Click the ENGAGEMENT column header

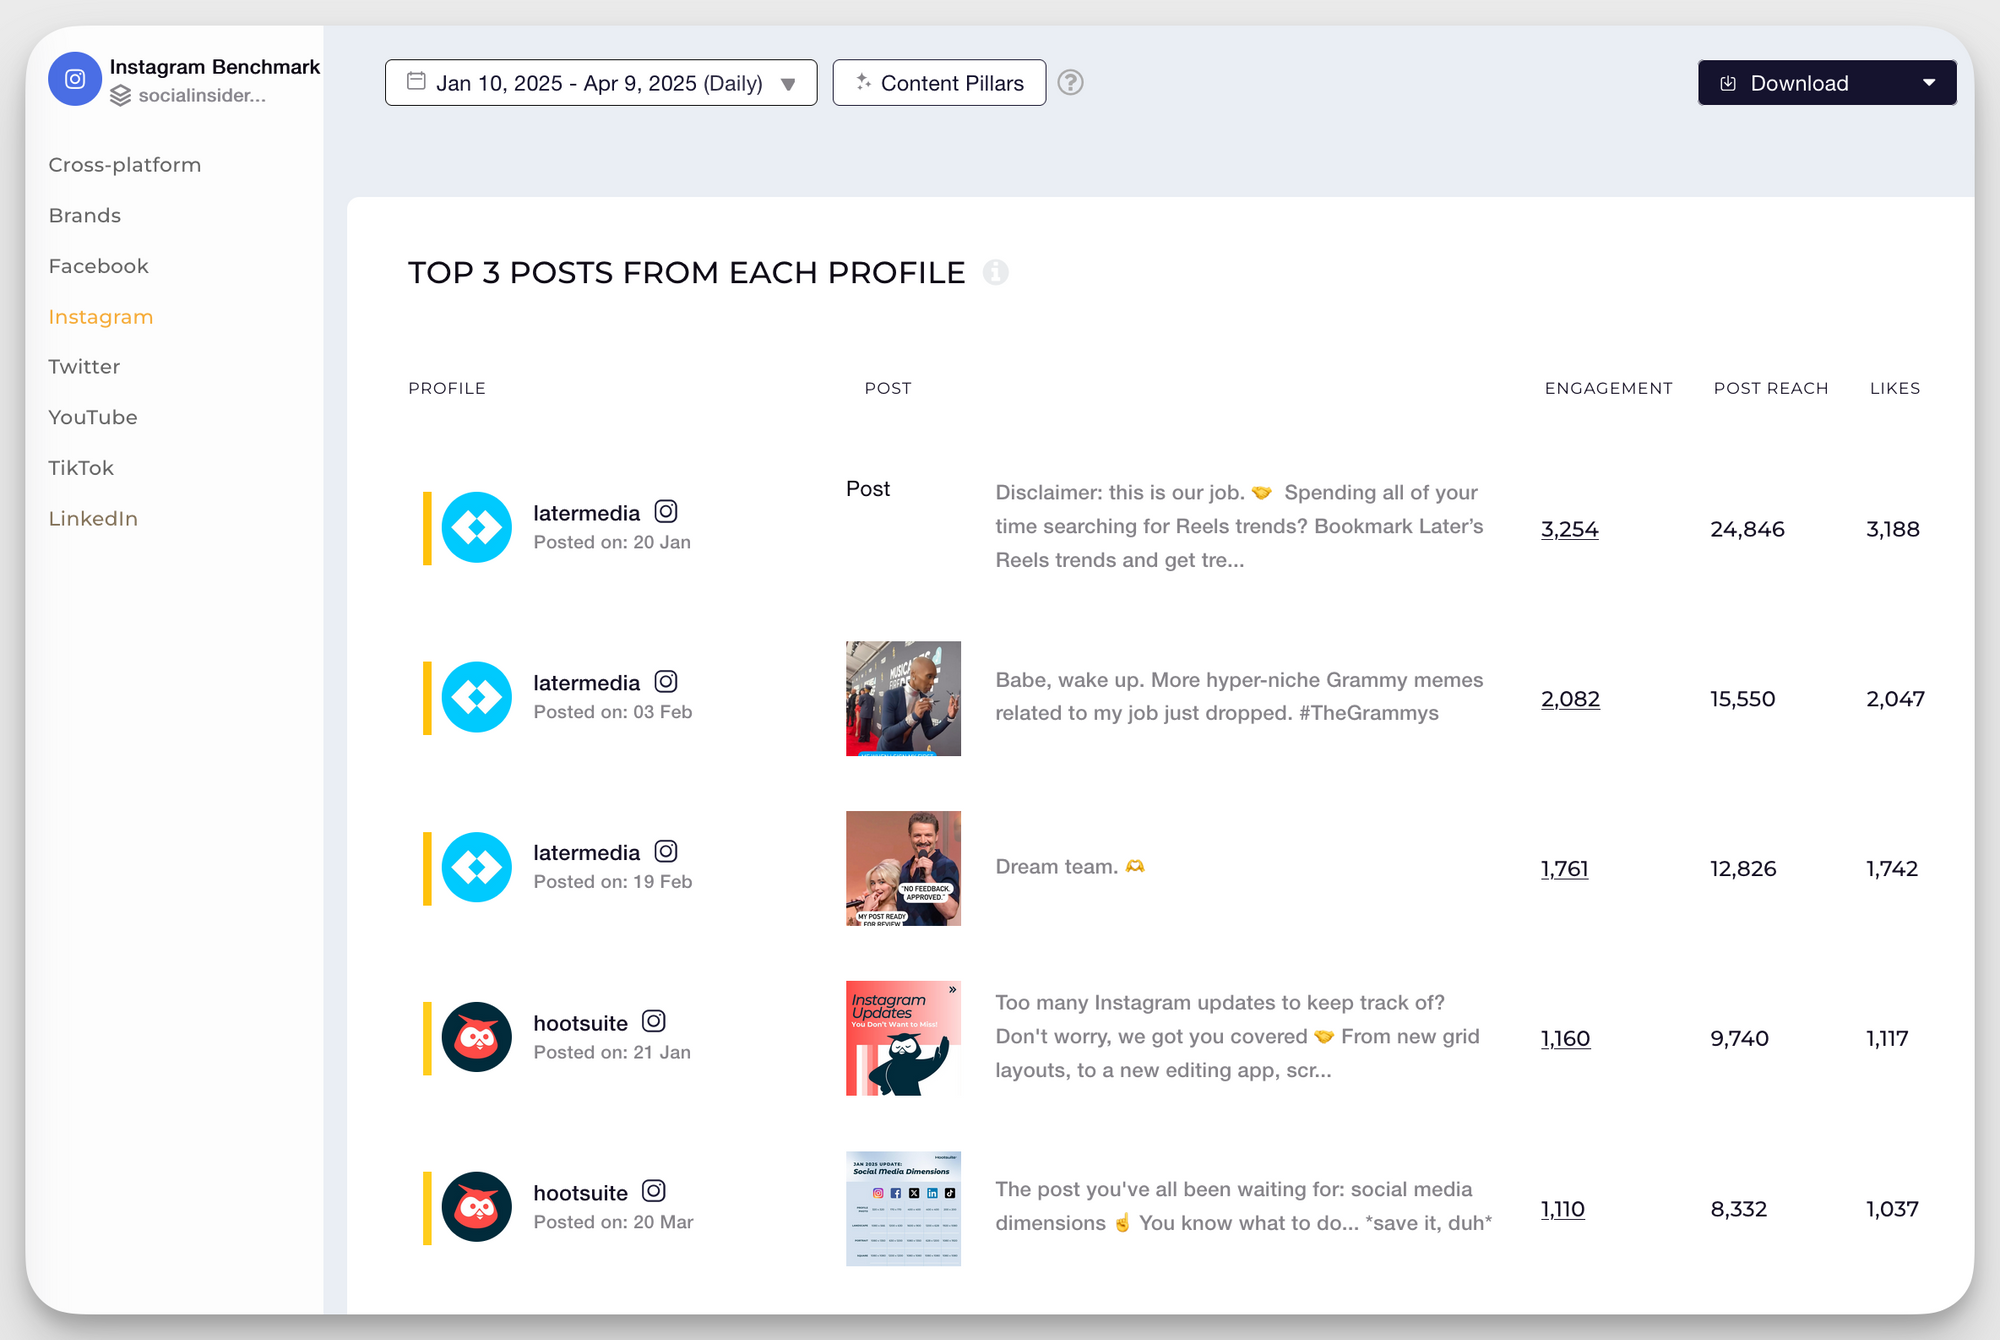point(1608,388)
